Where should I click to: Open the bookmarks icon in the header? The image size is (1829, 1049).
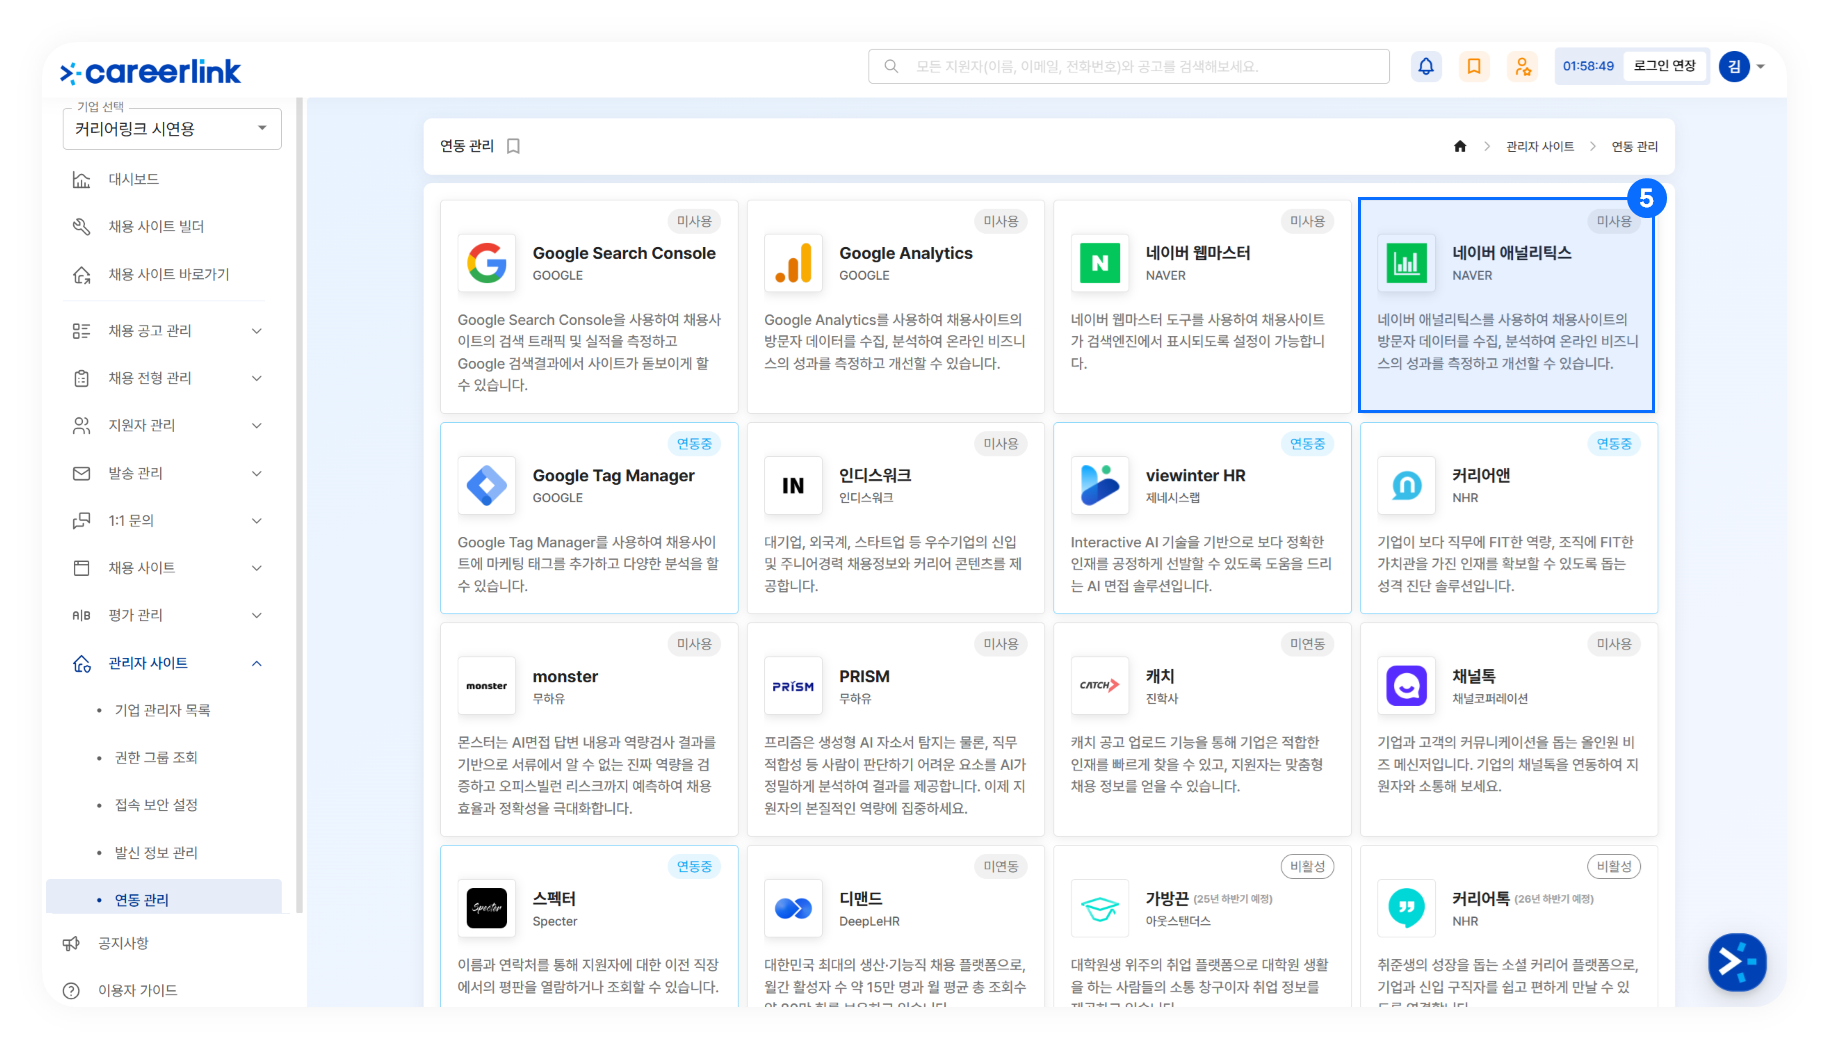tap(1474, 67)
